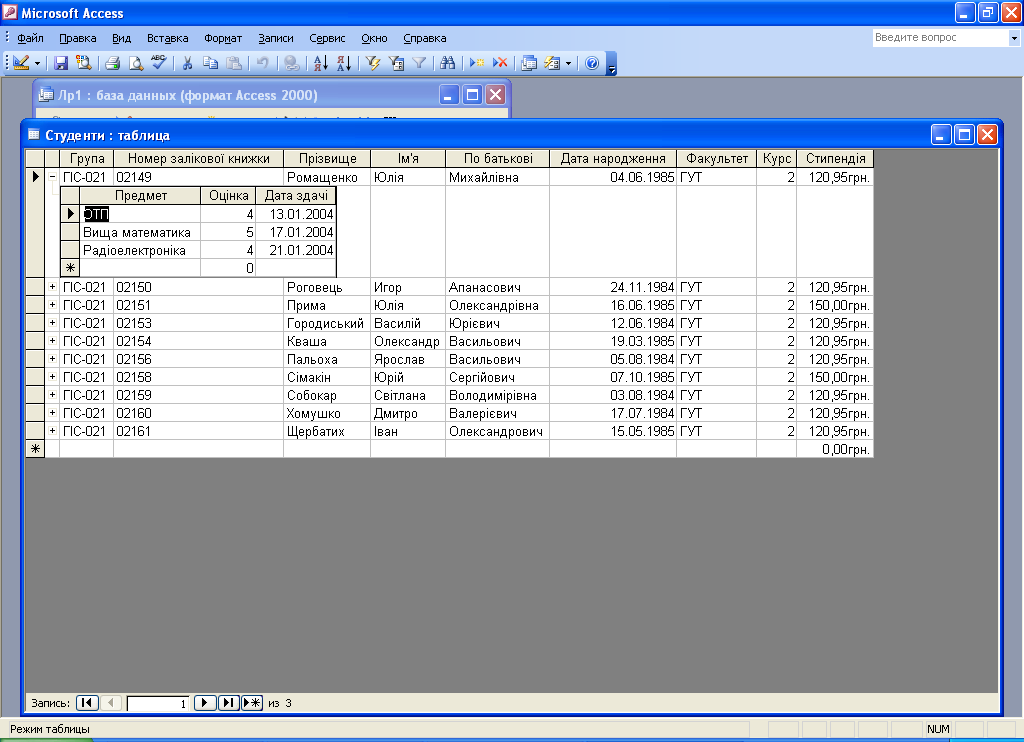This screenshot has width=1024, height=742.
Task: Open print preview icon
Action: pos(136,63)
